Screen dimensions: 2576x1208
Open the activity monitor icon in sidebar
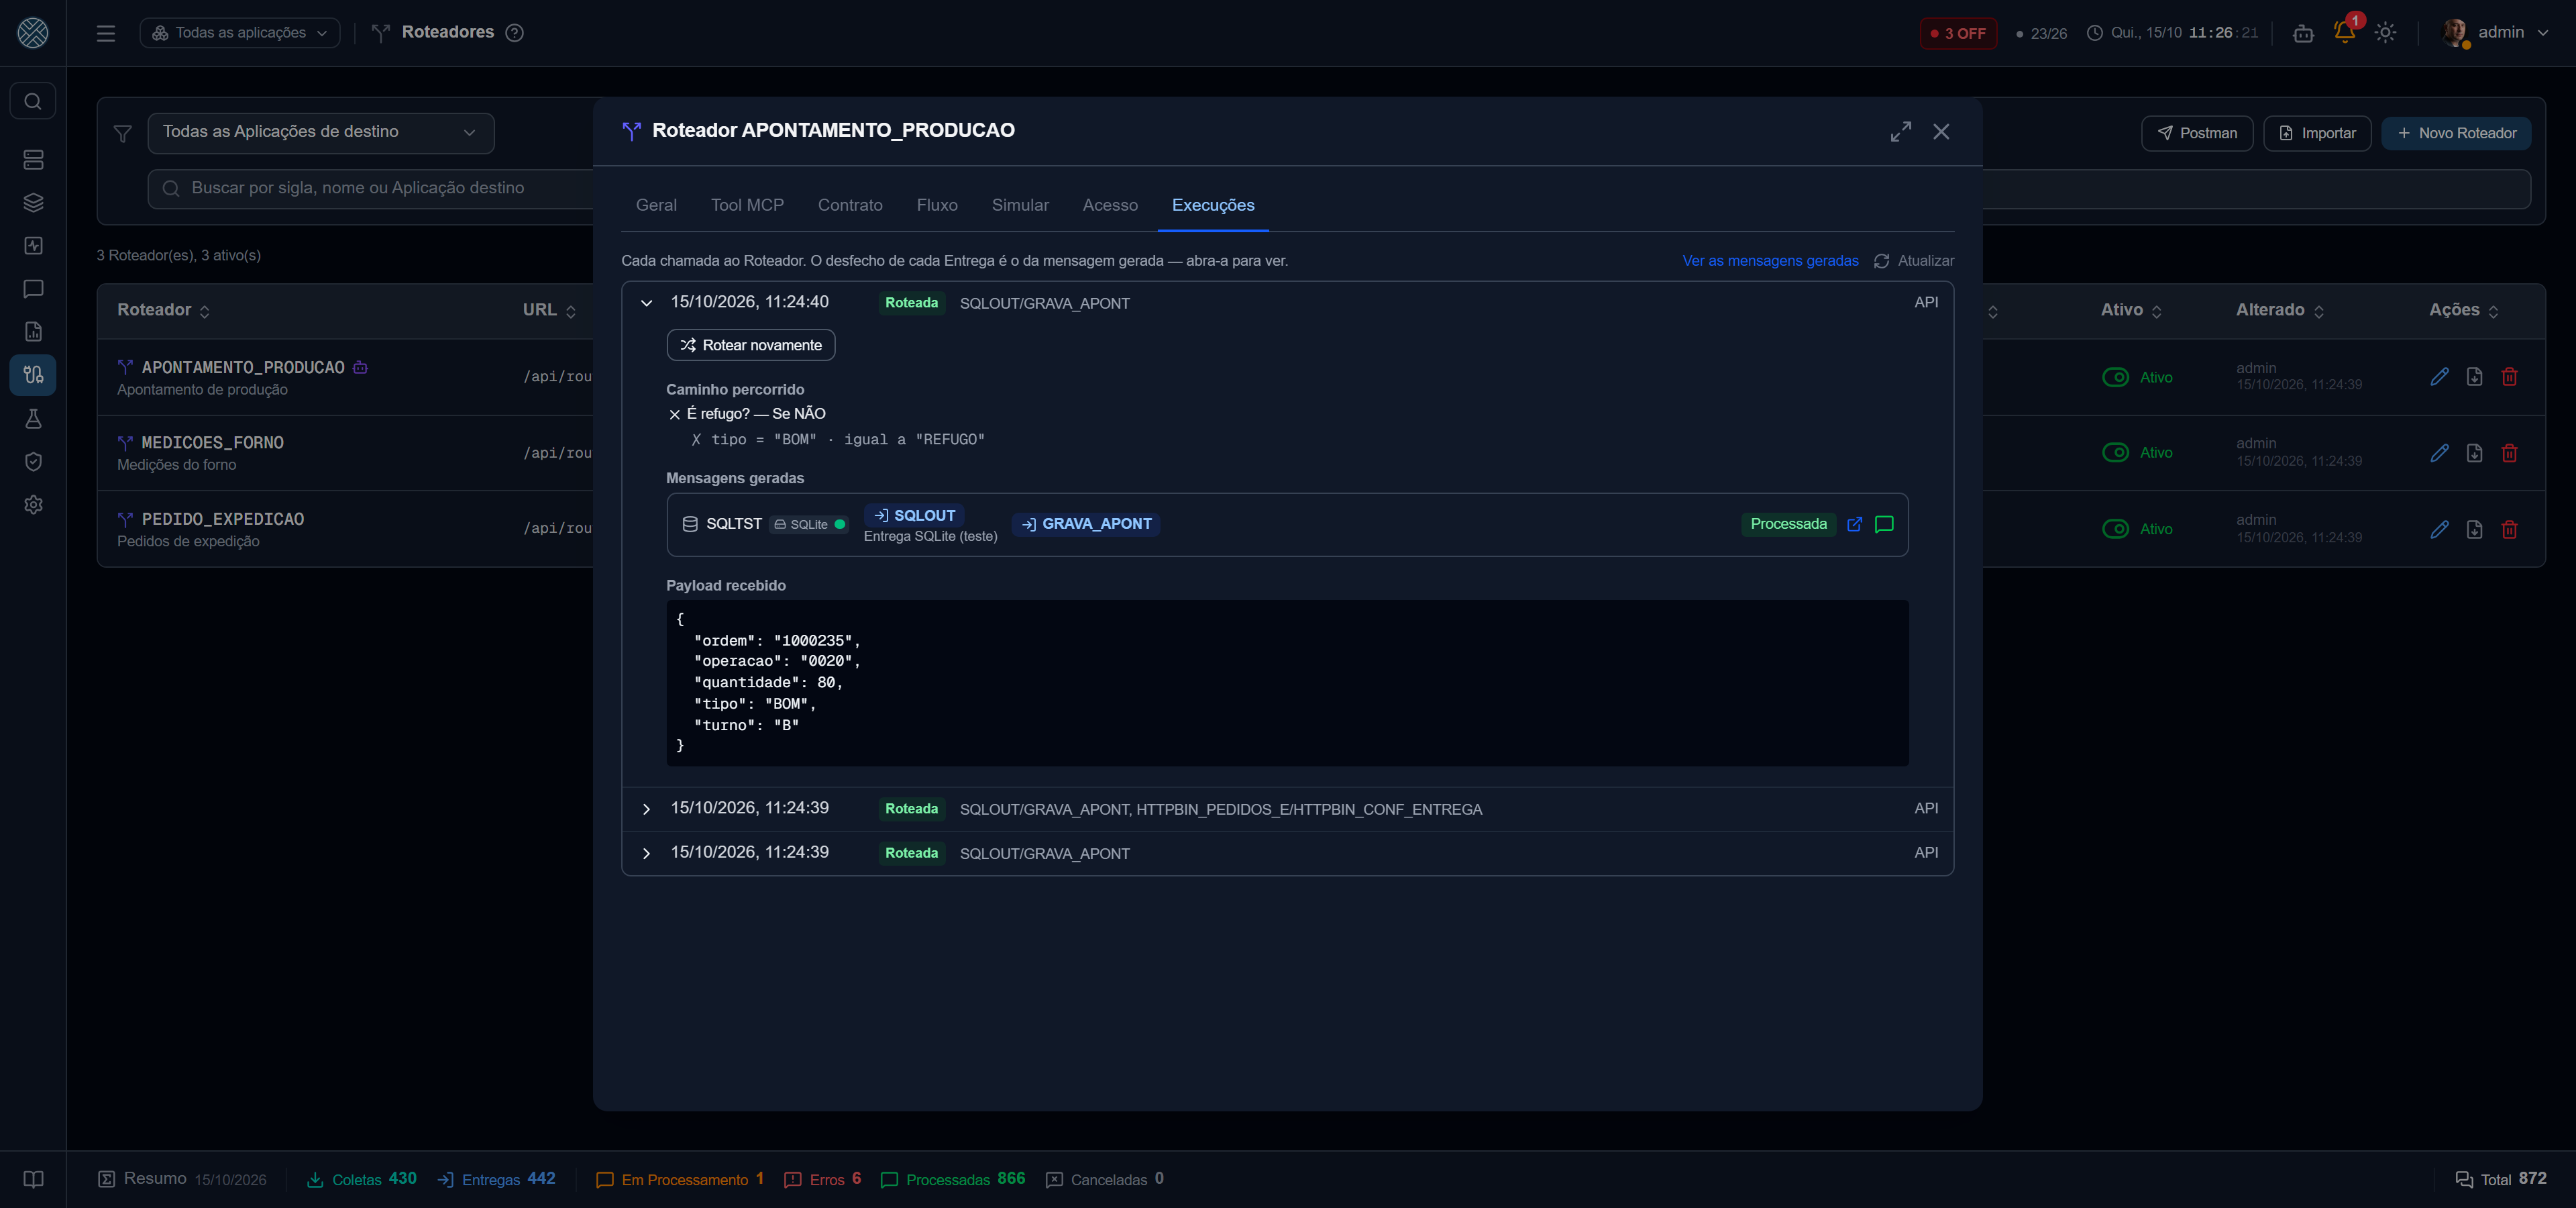(33, 246)
